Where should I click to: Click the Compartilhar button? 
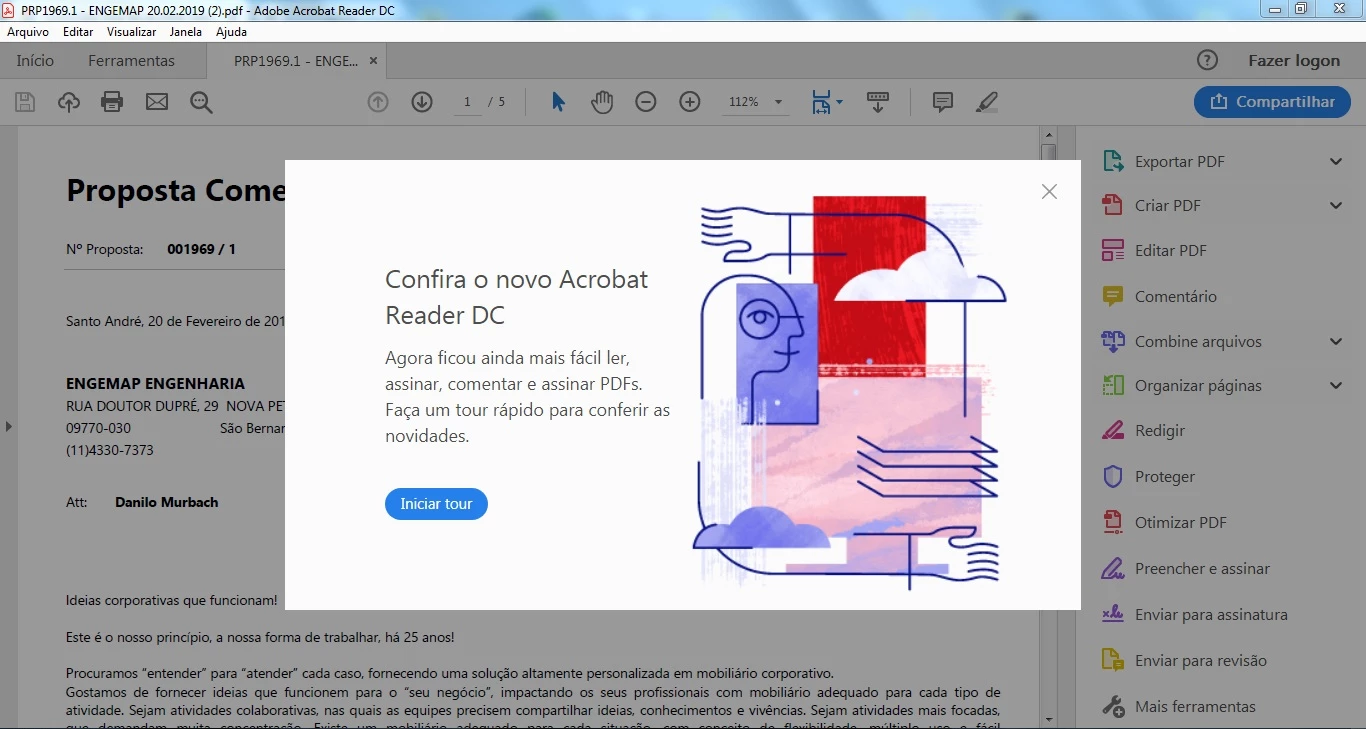1272,102
